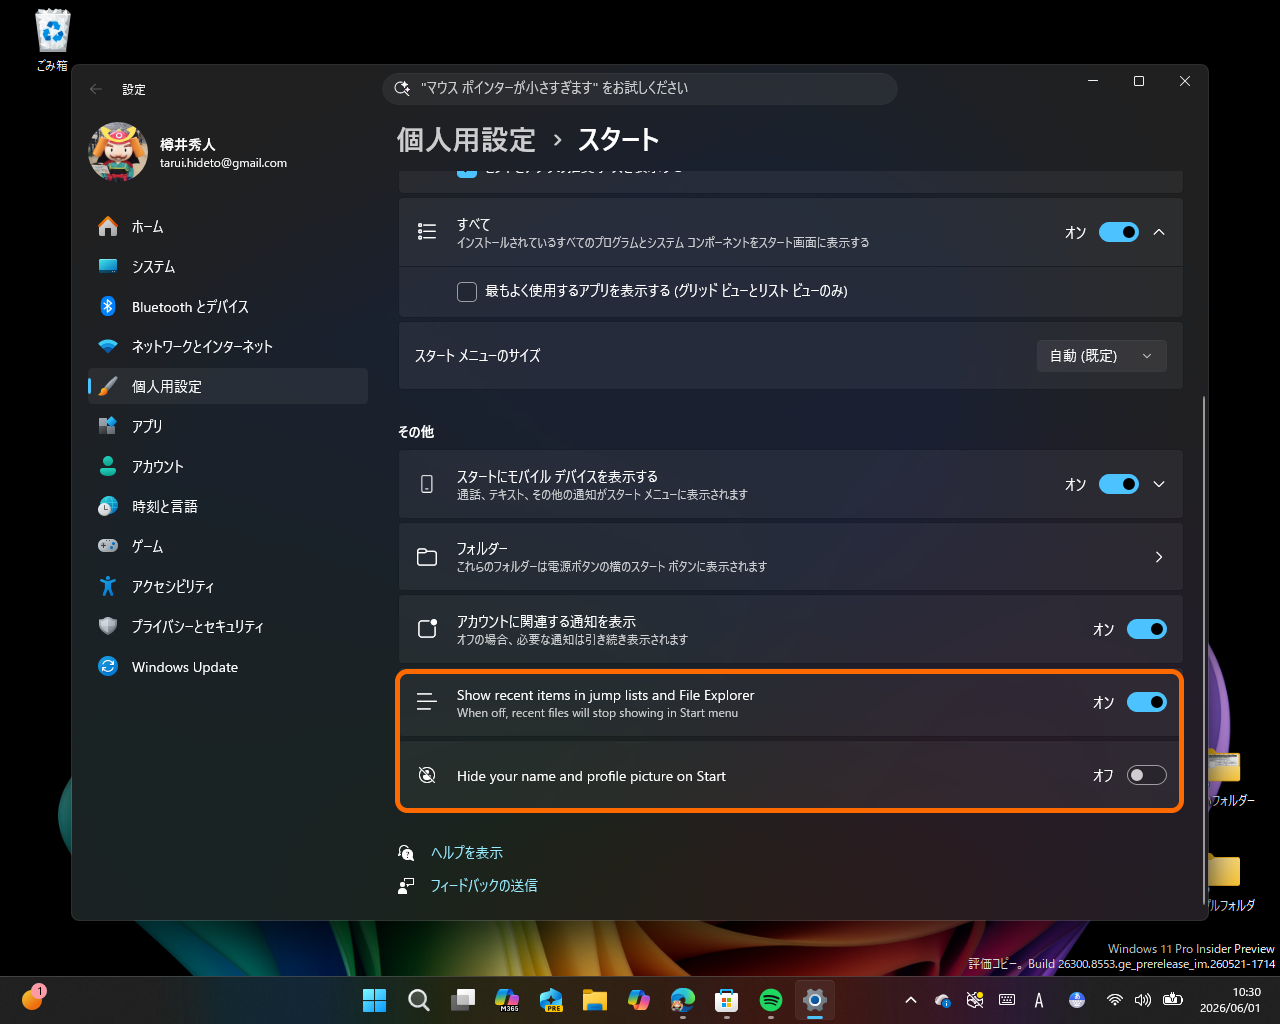
Task: Click the search icon in the settings search box
Action: 402,88
